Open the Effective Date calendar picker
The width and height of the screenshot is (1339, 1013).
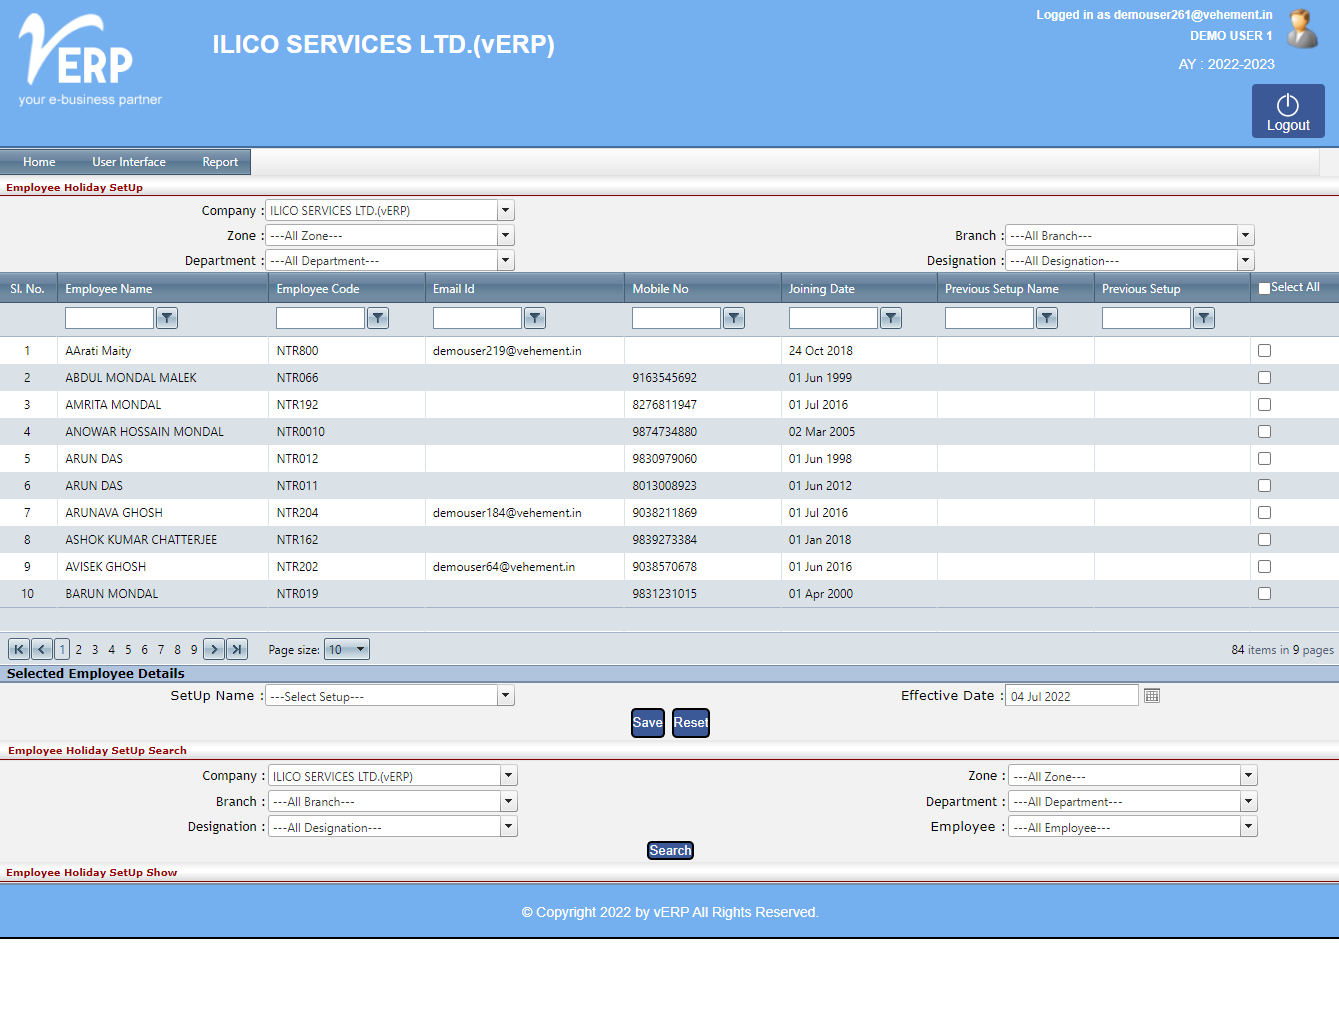(x=1152, y=696)
